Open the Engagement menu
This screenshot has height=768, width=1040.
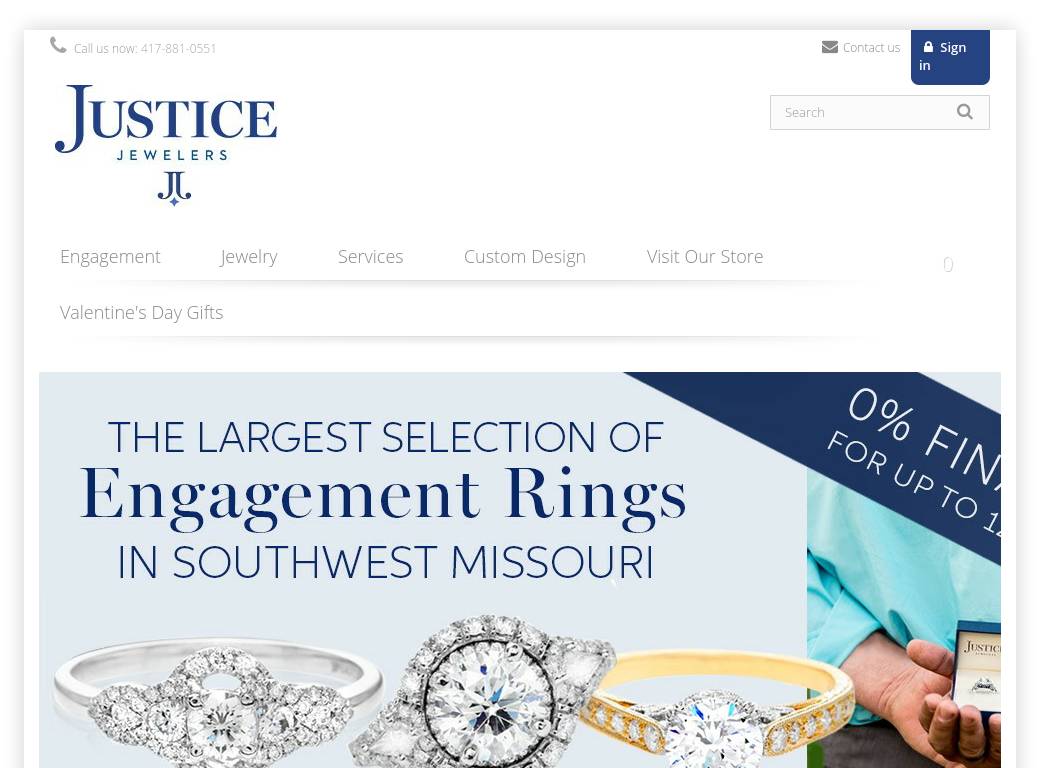tap(110, 257)
